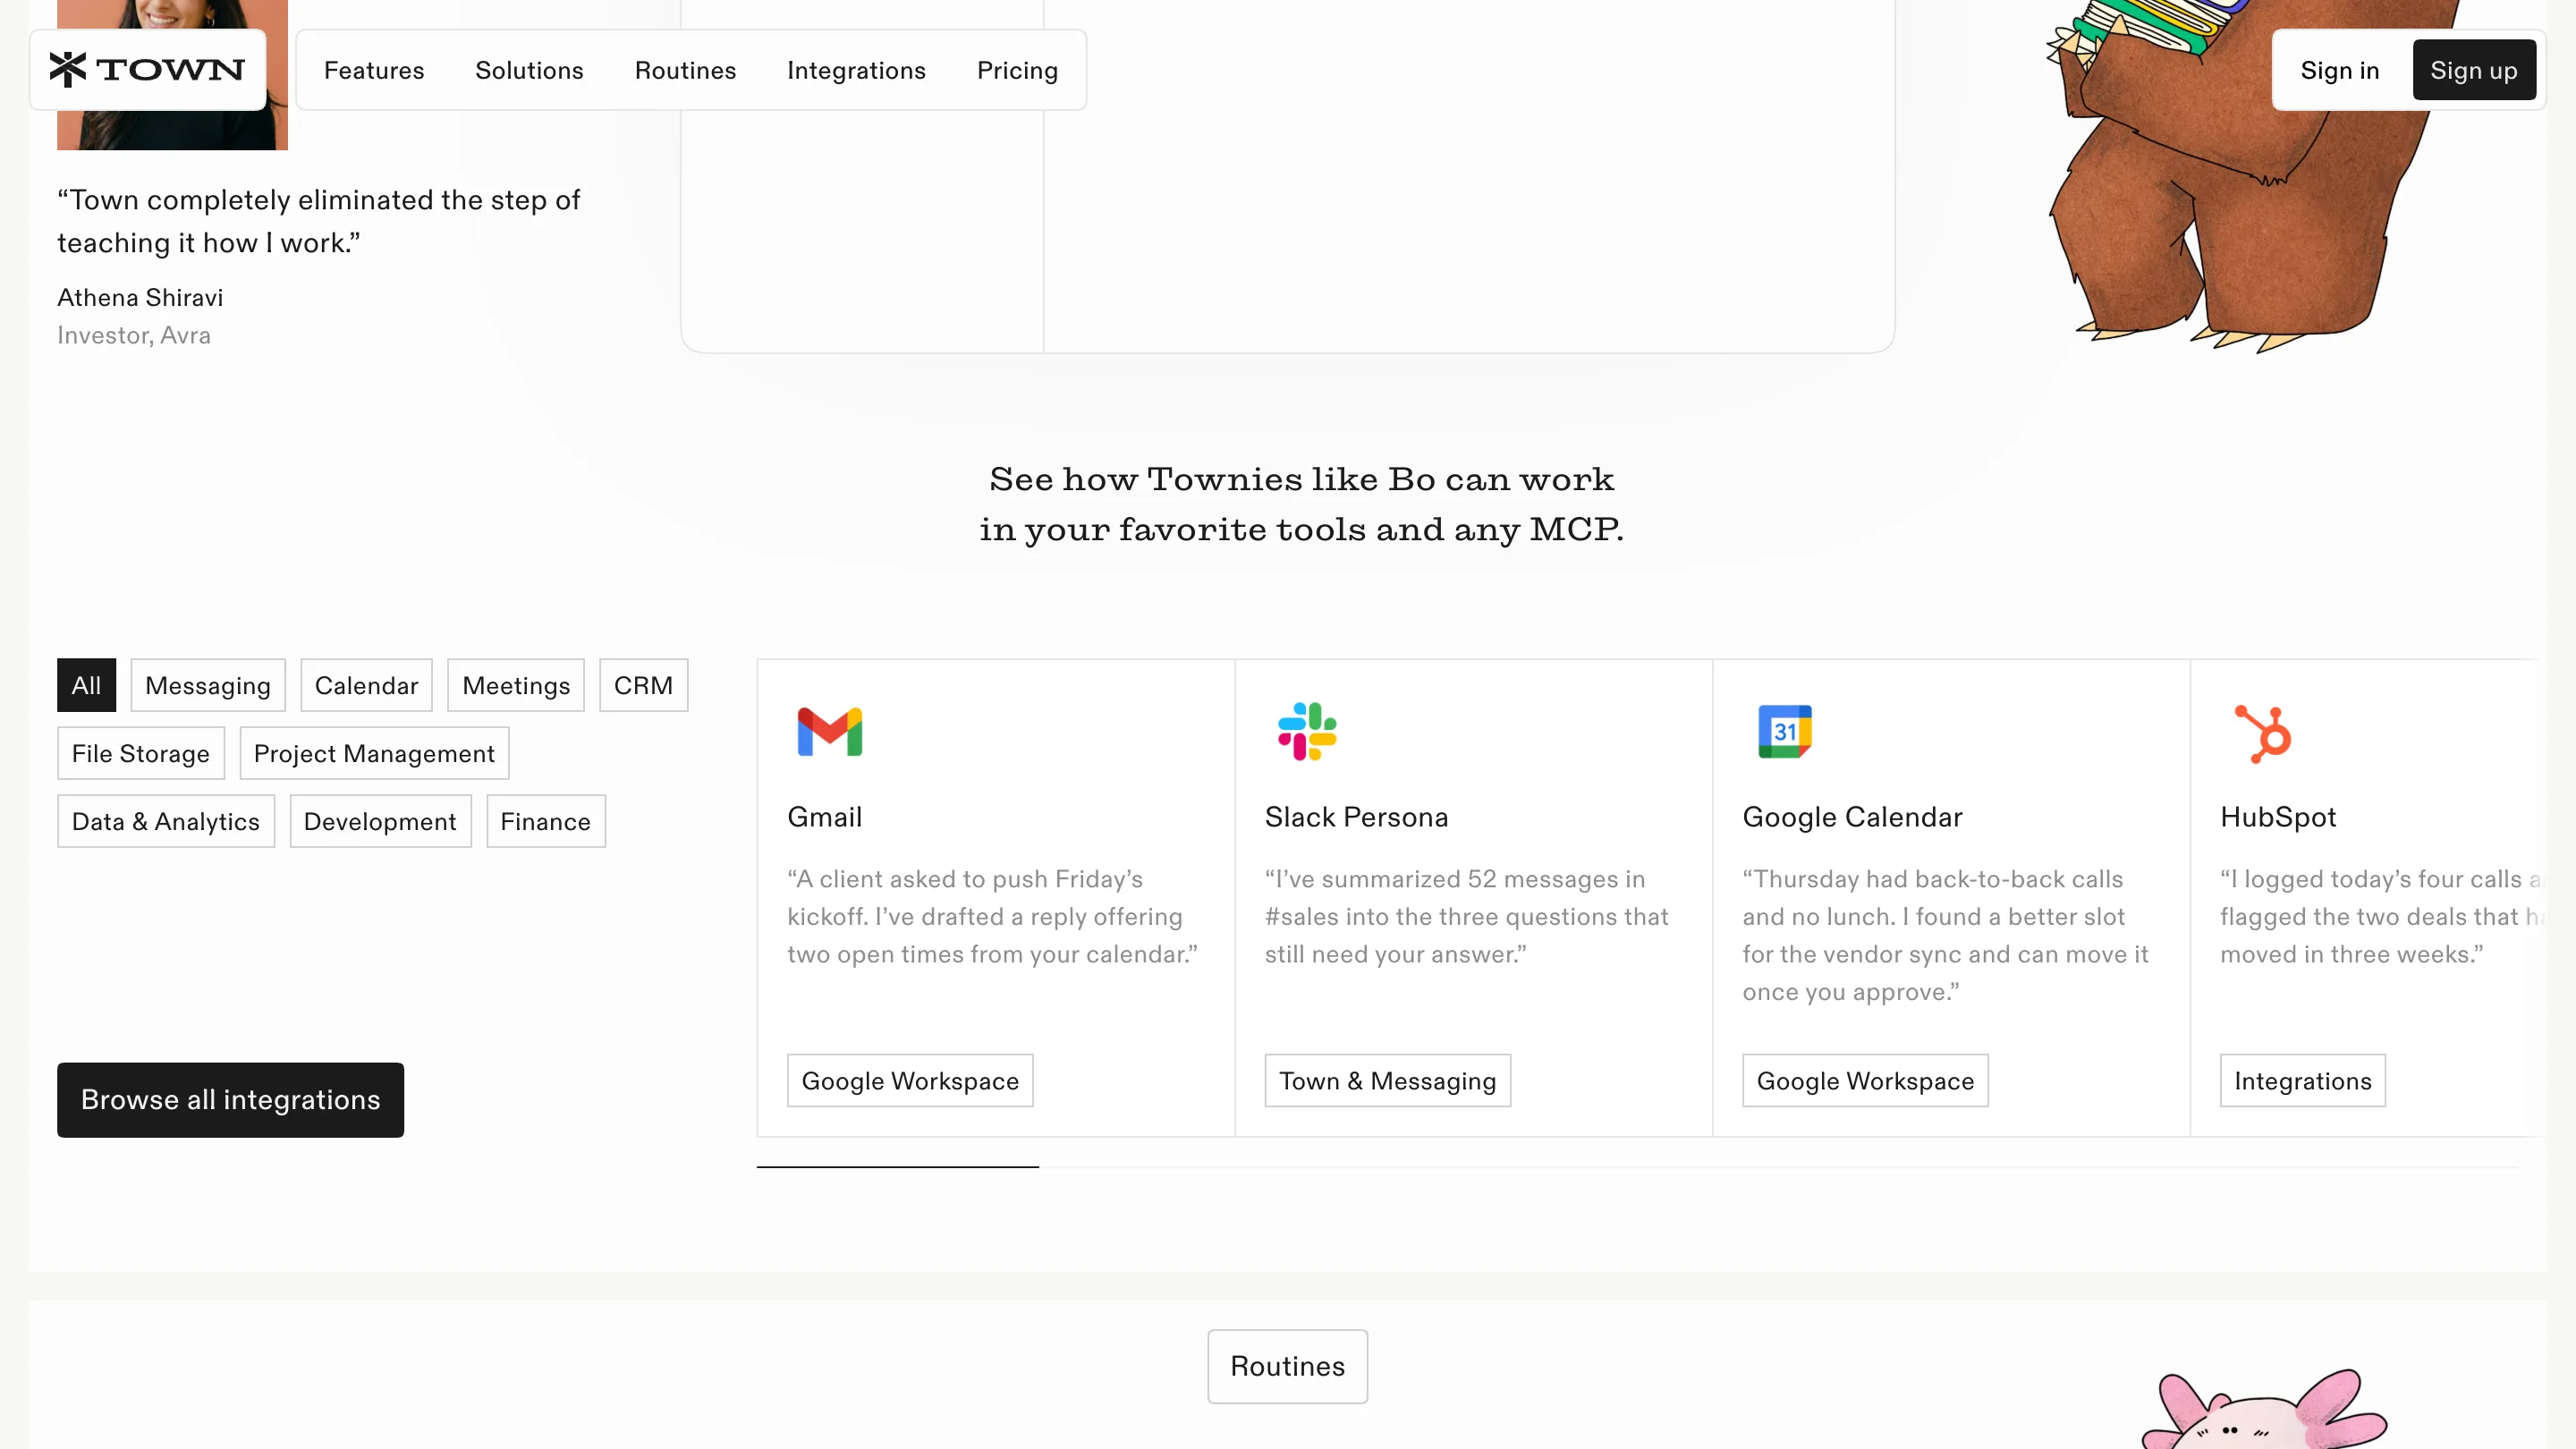Filter integrations by CRM
This screenshot has width=2576, height=1449.
coord(643,685)
